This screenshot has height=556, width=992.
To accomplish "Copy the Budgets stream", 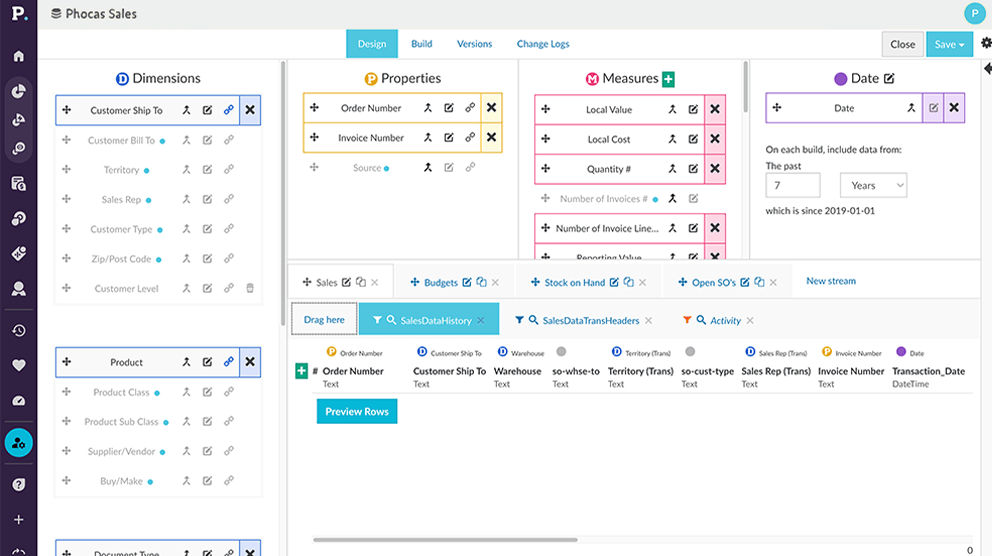I will point(481,282).
